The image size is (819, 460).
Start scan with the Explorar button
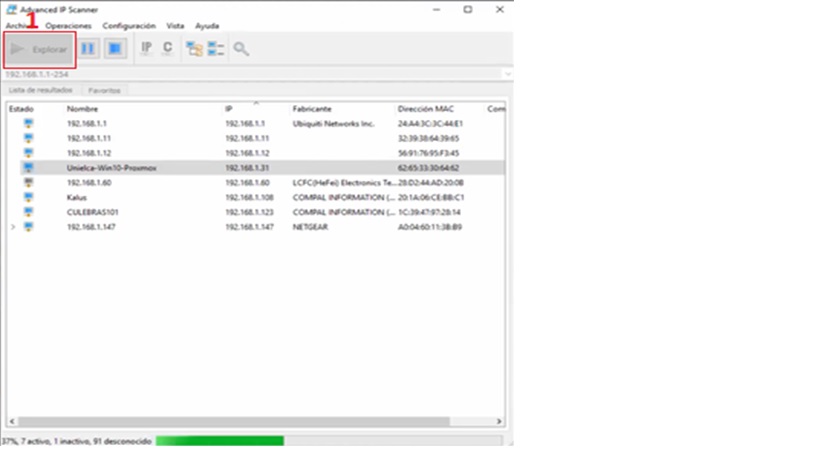pos(40,50)
